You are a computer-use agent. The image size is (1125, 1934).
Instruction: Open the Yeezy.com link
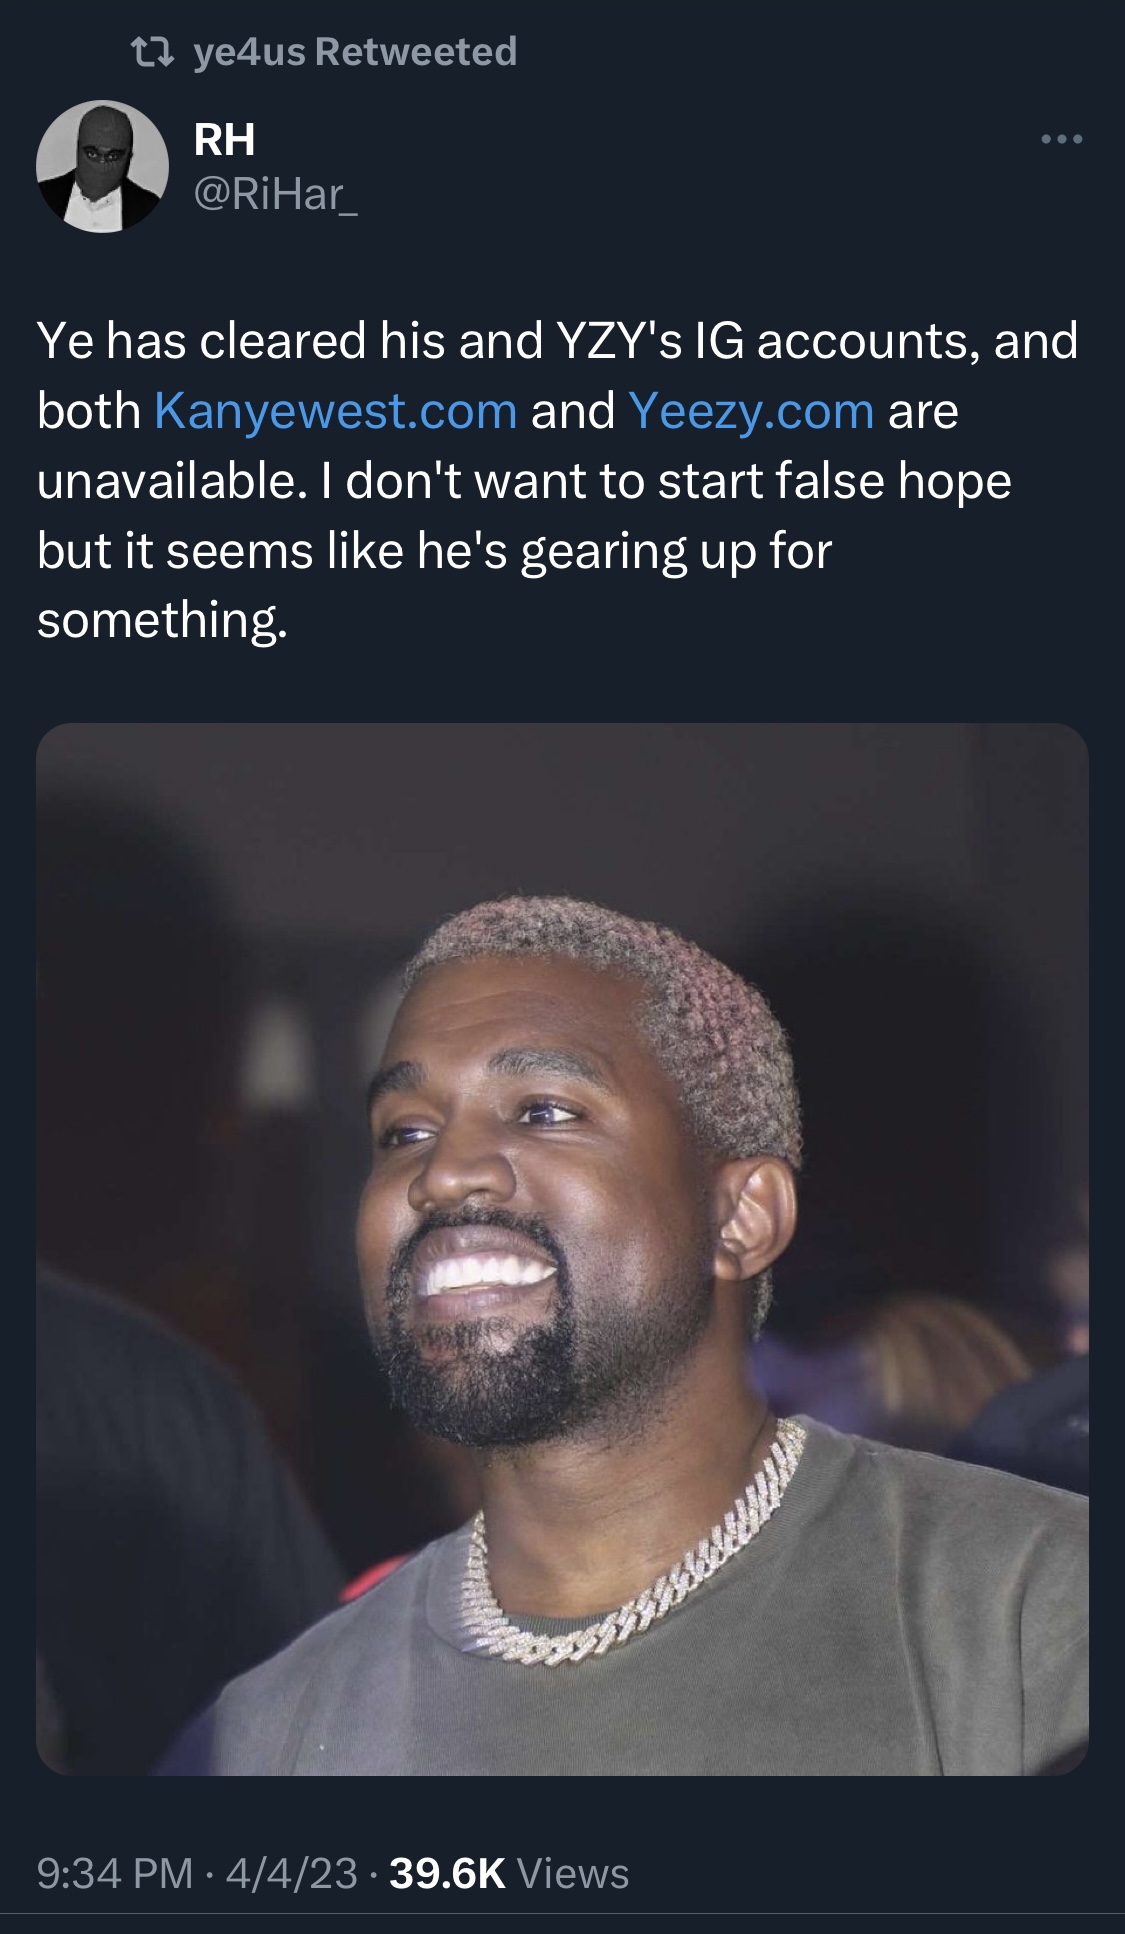point(752,411)
